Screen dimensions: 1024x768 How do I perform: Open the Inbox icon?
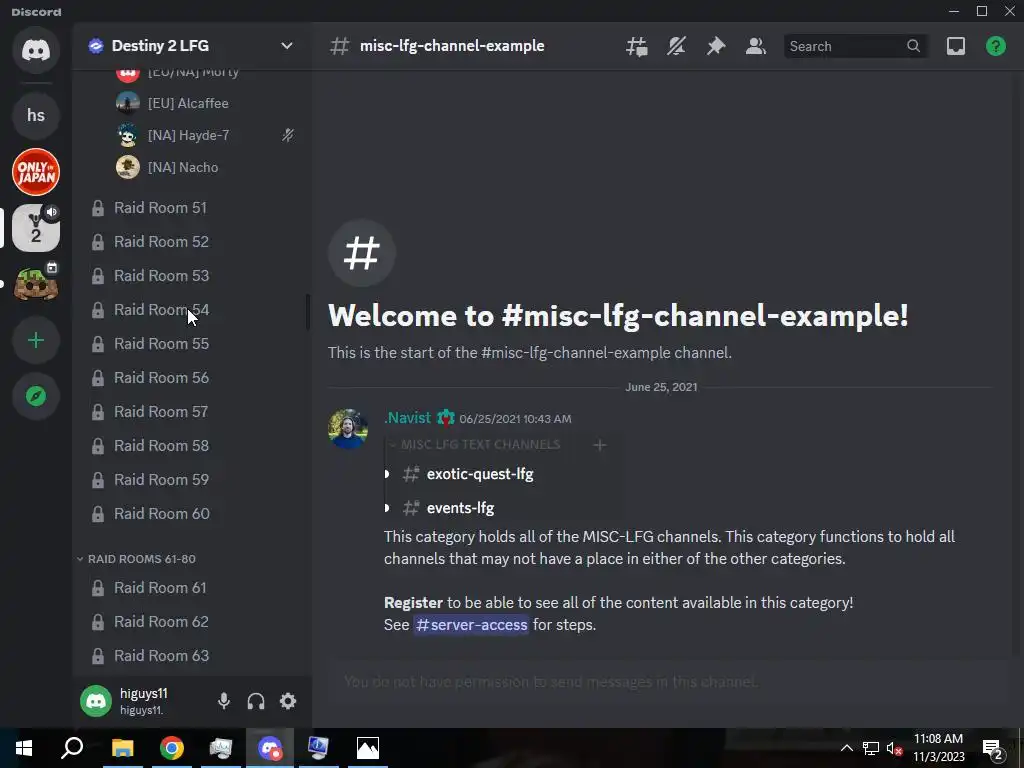click(x=955, y=46)
